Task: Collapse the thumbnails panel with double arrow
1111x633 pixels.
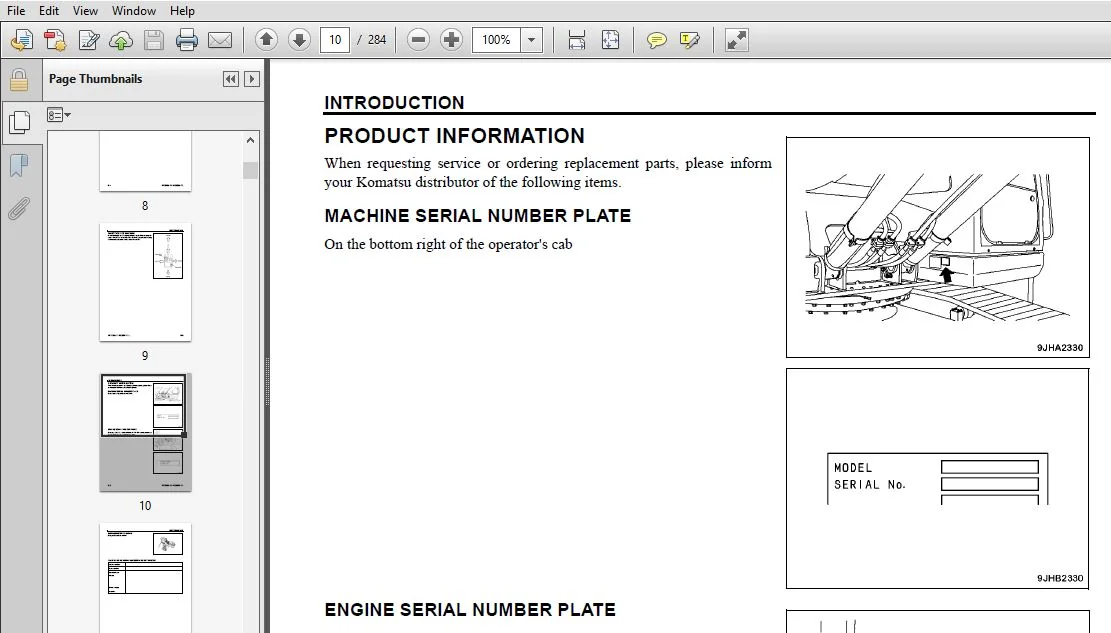Action: pyautogui.click(x=230, y=79)
